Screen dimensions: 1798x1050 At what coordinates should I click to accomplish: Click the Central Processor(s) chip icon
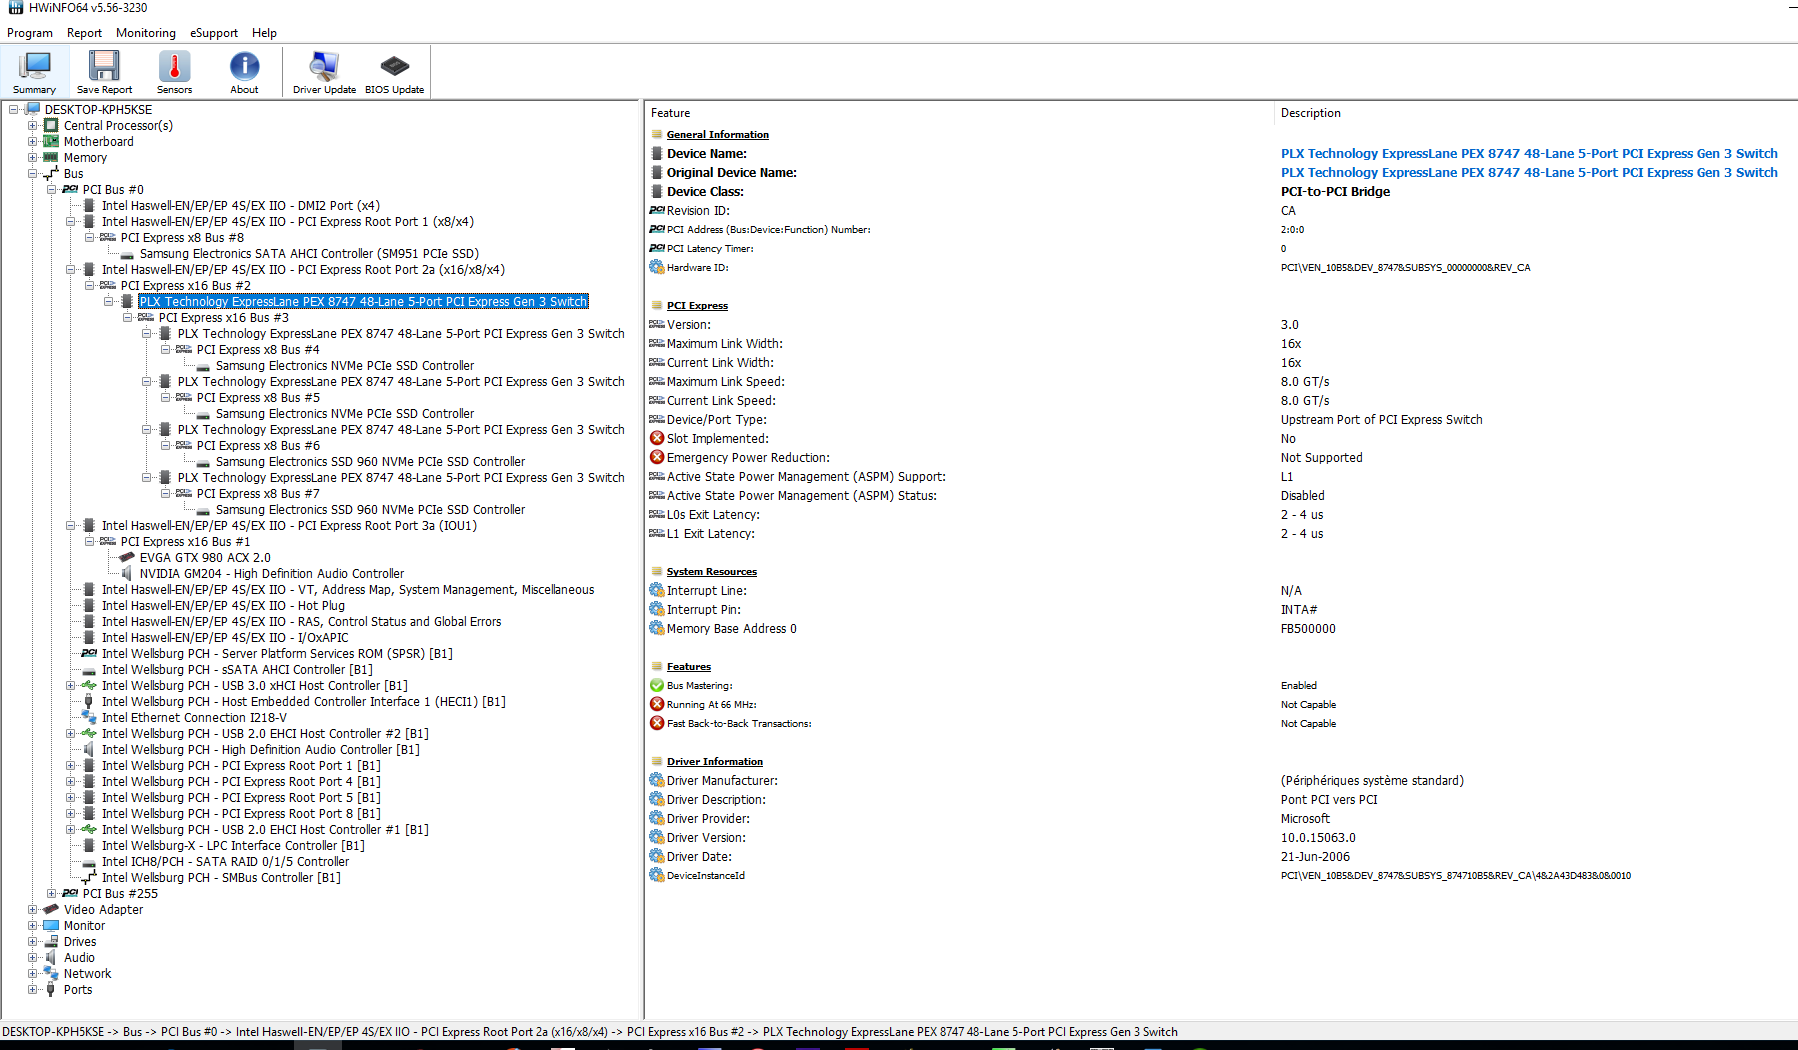(51, 126)
